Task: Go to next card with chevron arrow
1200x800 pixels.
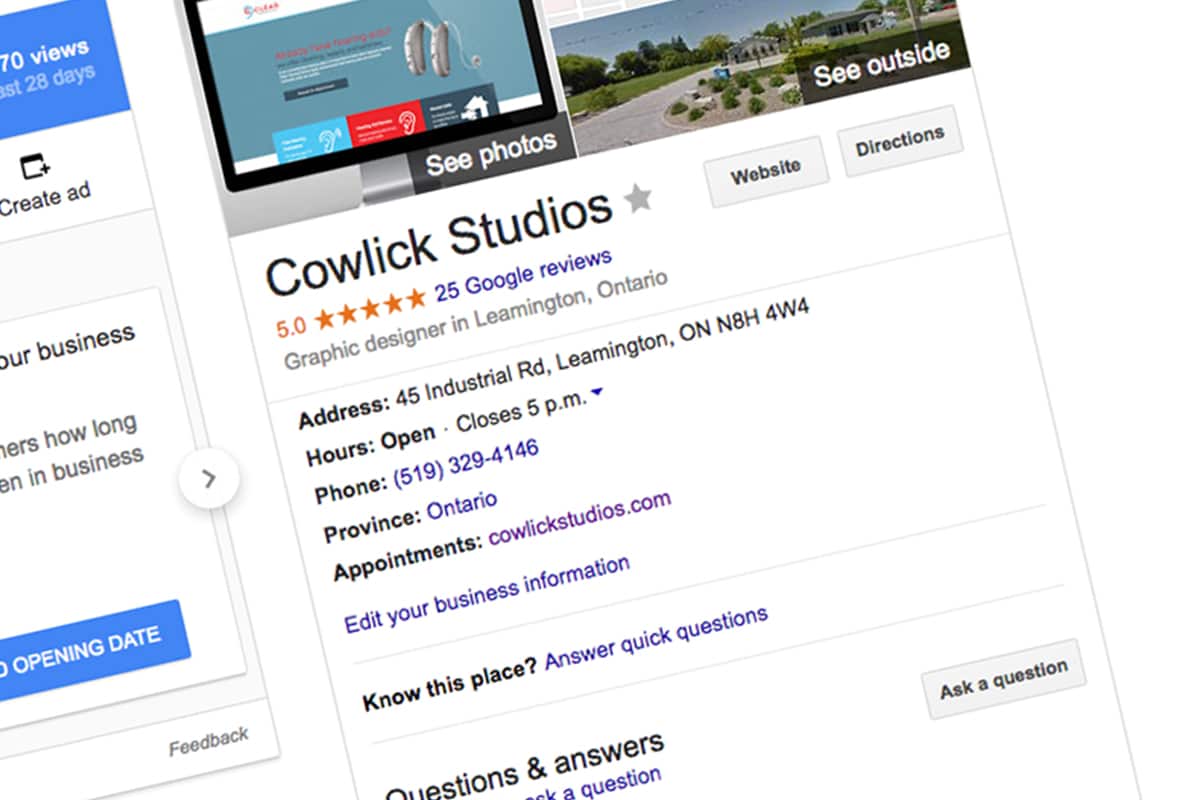Action: pyautogui.click(x=209, y=480)
